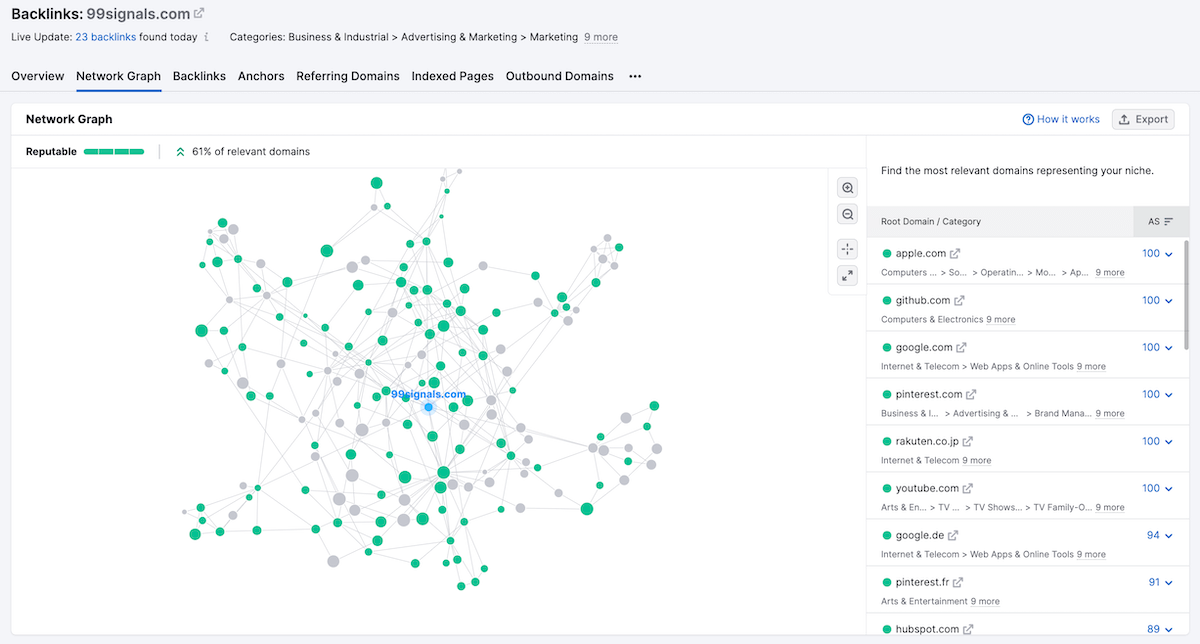Screen dimensions: 1200x644
Task: Select the 99signals.com center node
Action: coord(428,407)
